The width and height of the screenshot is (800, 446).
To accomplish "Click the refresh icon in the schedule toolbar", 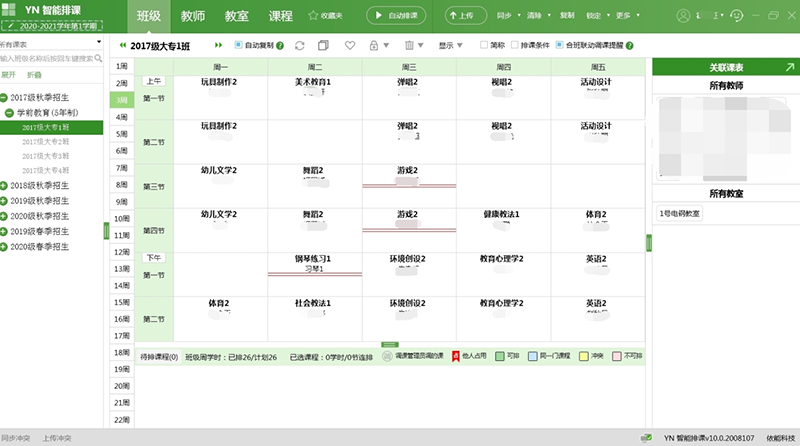I will 300,46.
